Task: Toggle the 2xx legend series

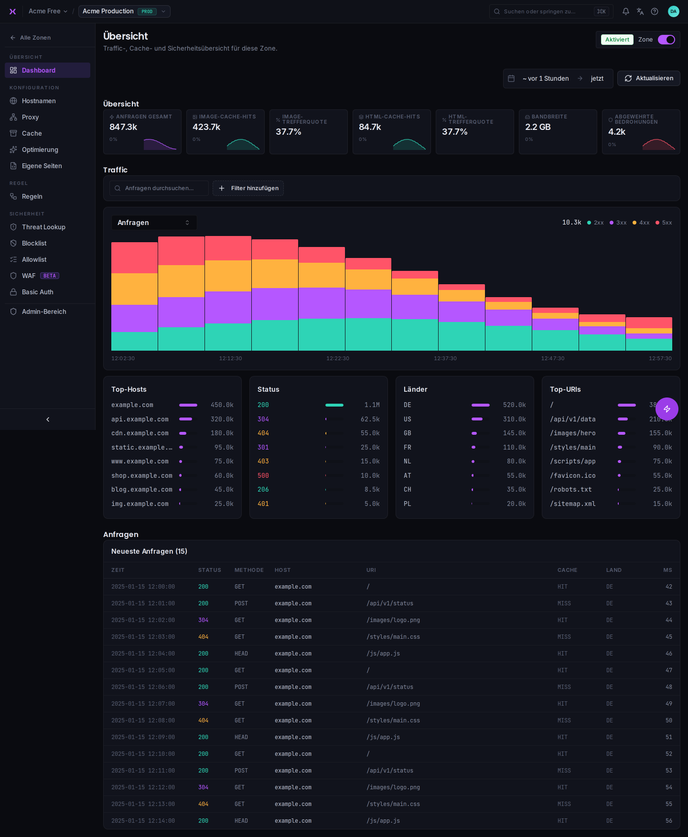Action: point(595,223)
